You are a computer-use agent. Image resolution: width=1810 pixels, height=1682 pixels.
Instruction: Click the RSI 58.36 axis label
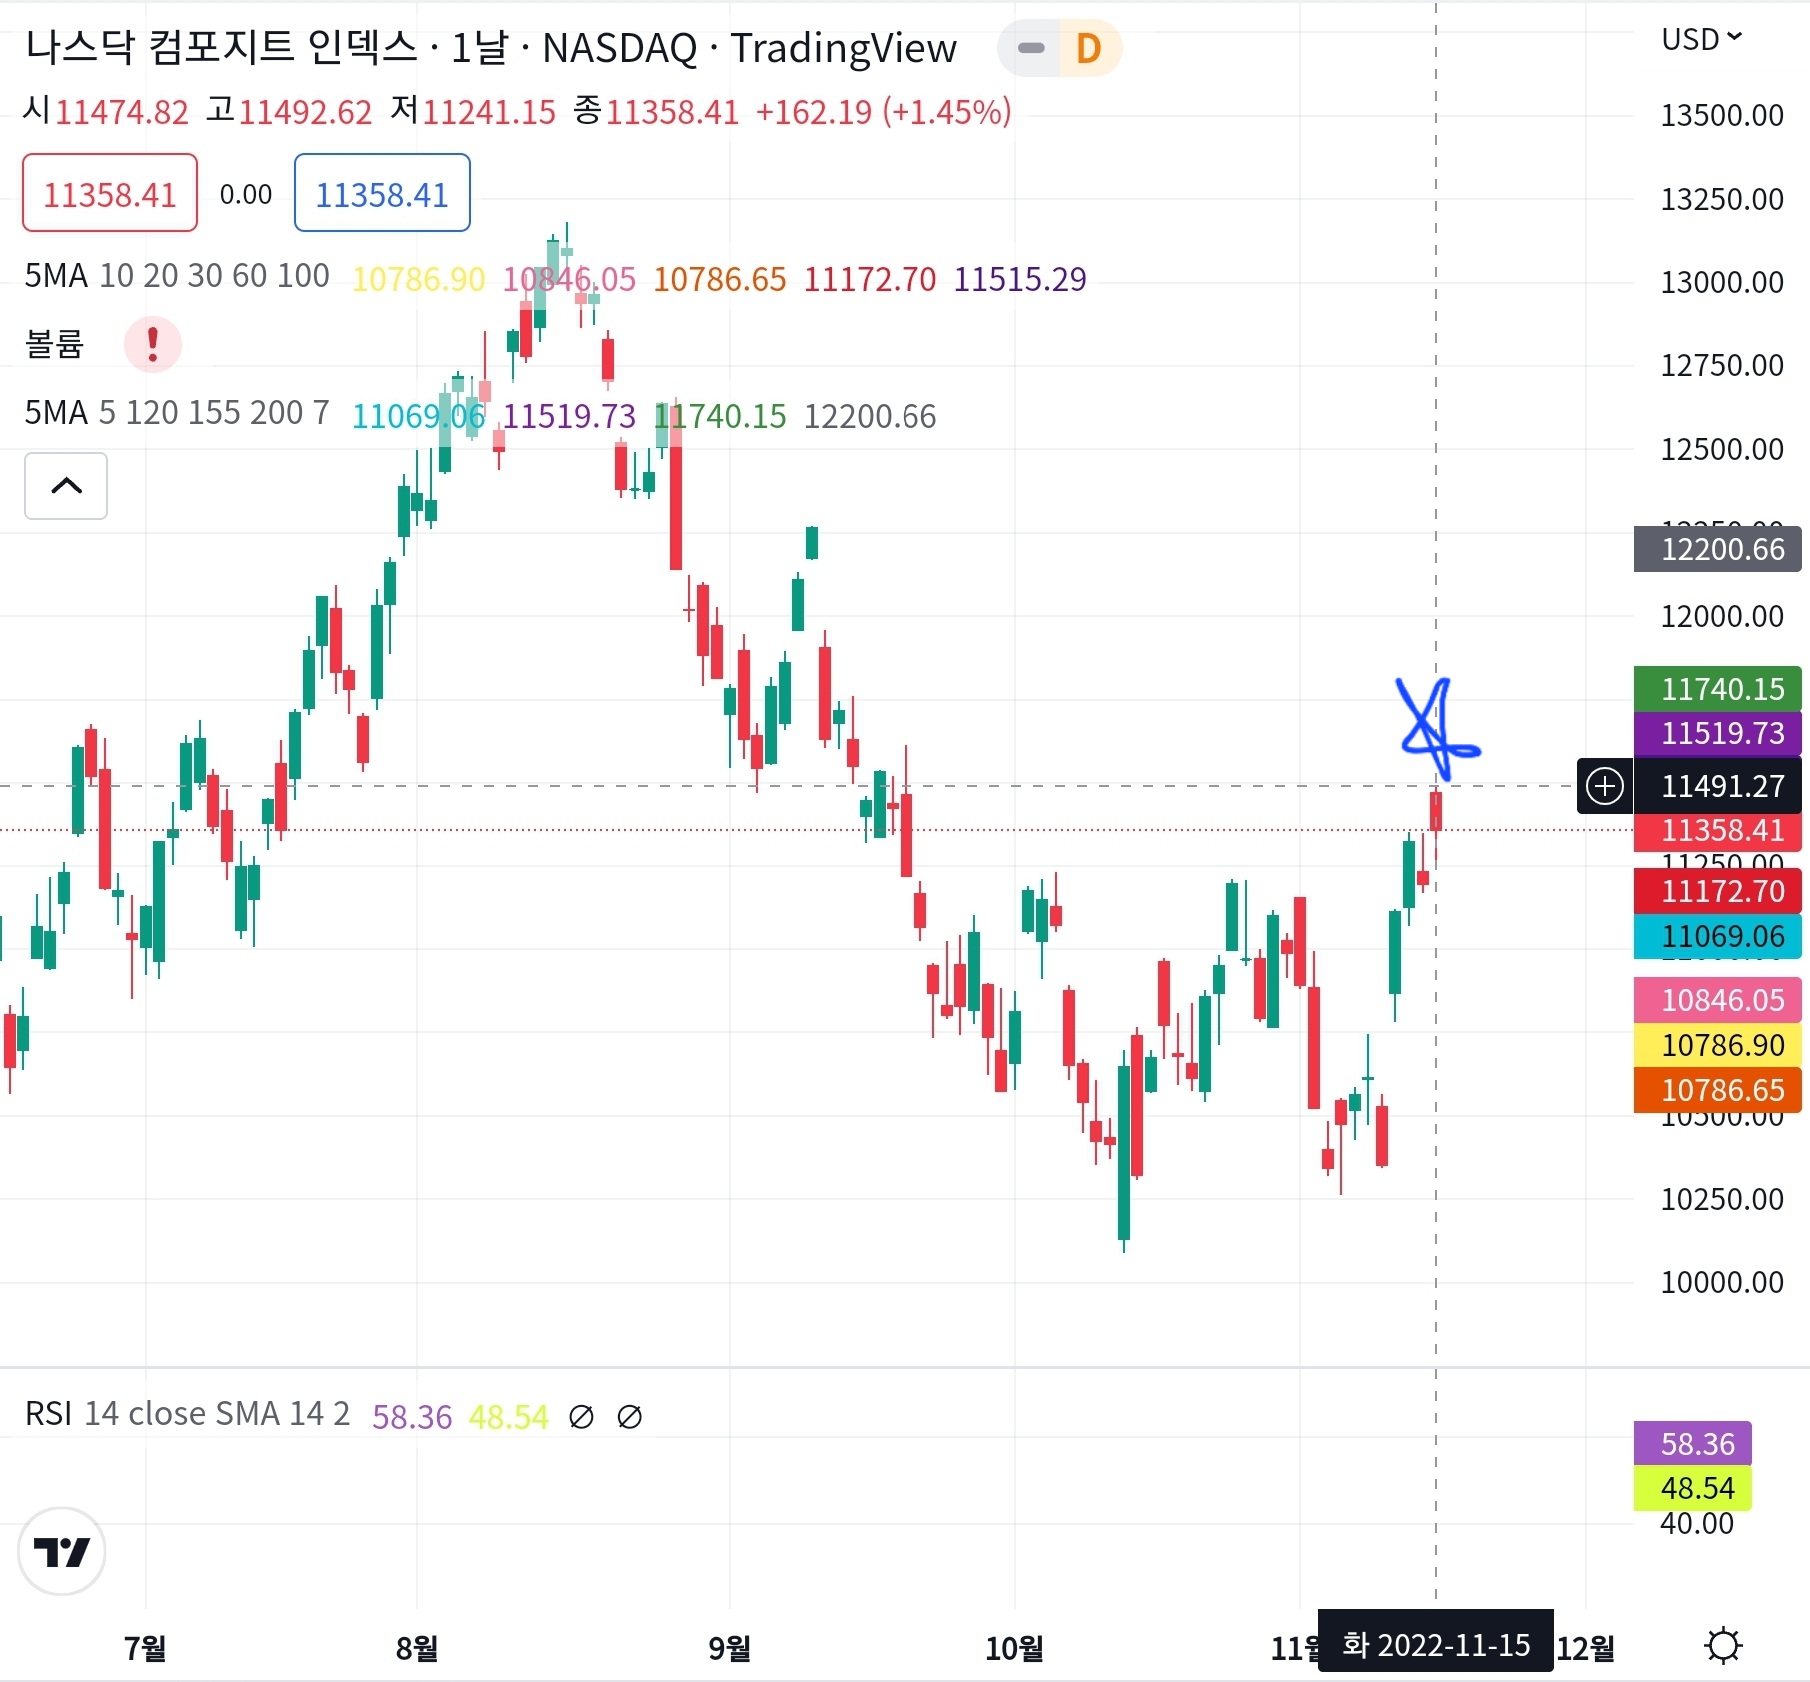1693,1443
